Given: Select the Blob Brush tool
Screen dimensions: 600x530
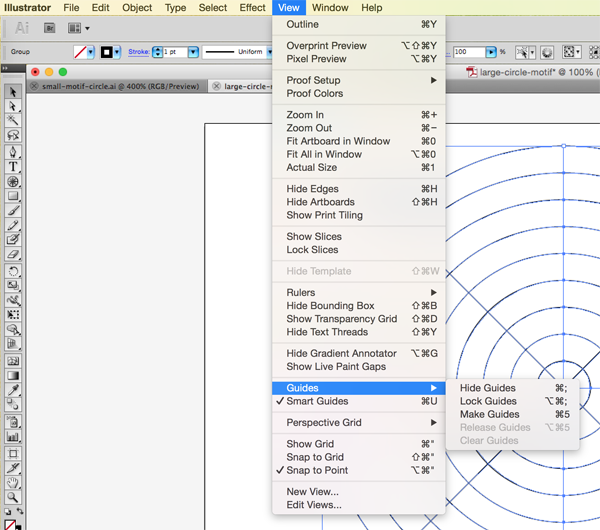Looking at the screenshot, I should (x=13, y=240).
